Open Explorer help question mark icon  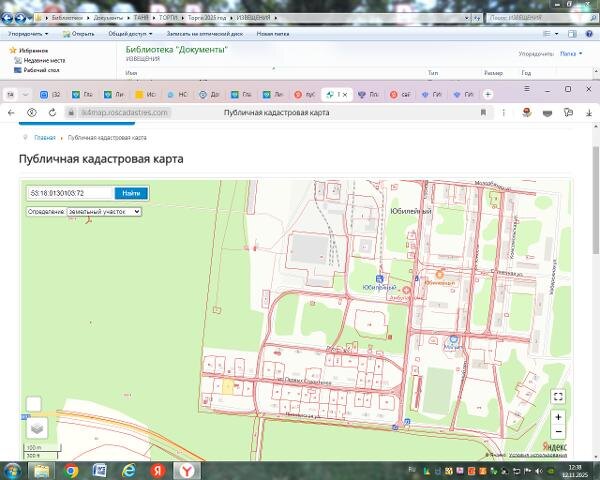(589, 34)
